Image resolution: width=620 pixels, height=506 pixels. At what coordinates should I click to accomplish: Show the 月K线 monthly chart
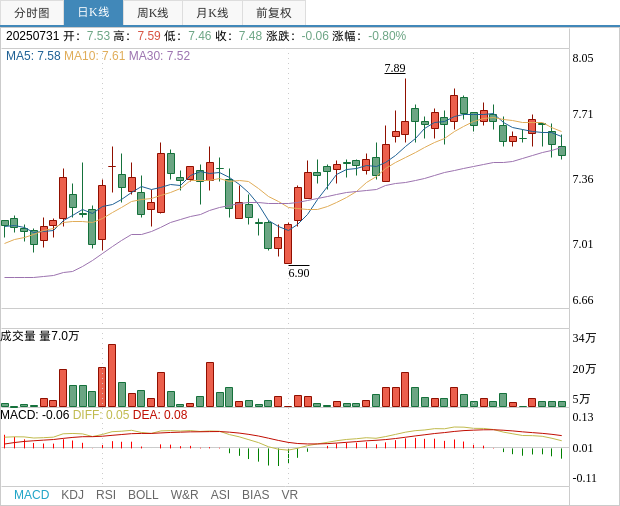tap(212, 13)
